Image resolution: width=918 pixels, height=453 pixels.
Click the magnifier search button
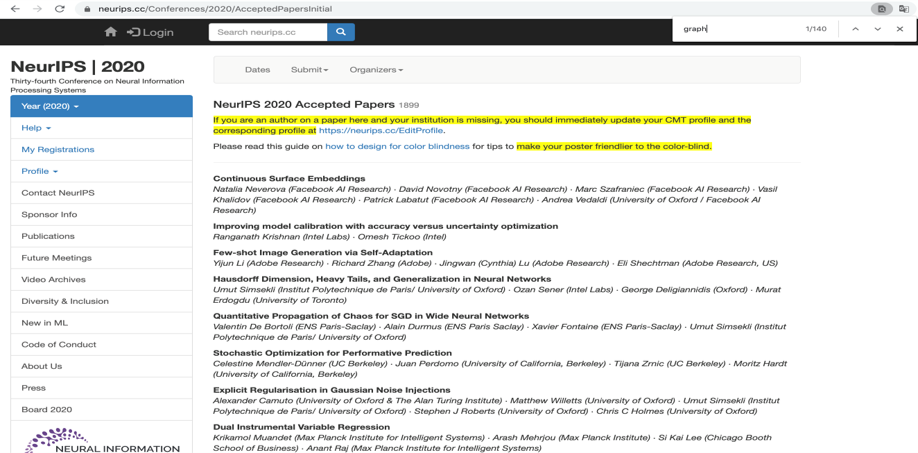pos(341,32)
